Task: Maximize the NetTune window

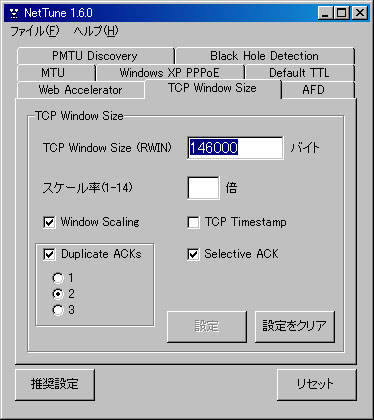Action: coord(342,13)
